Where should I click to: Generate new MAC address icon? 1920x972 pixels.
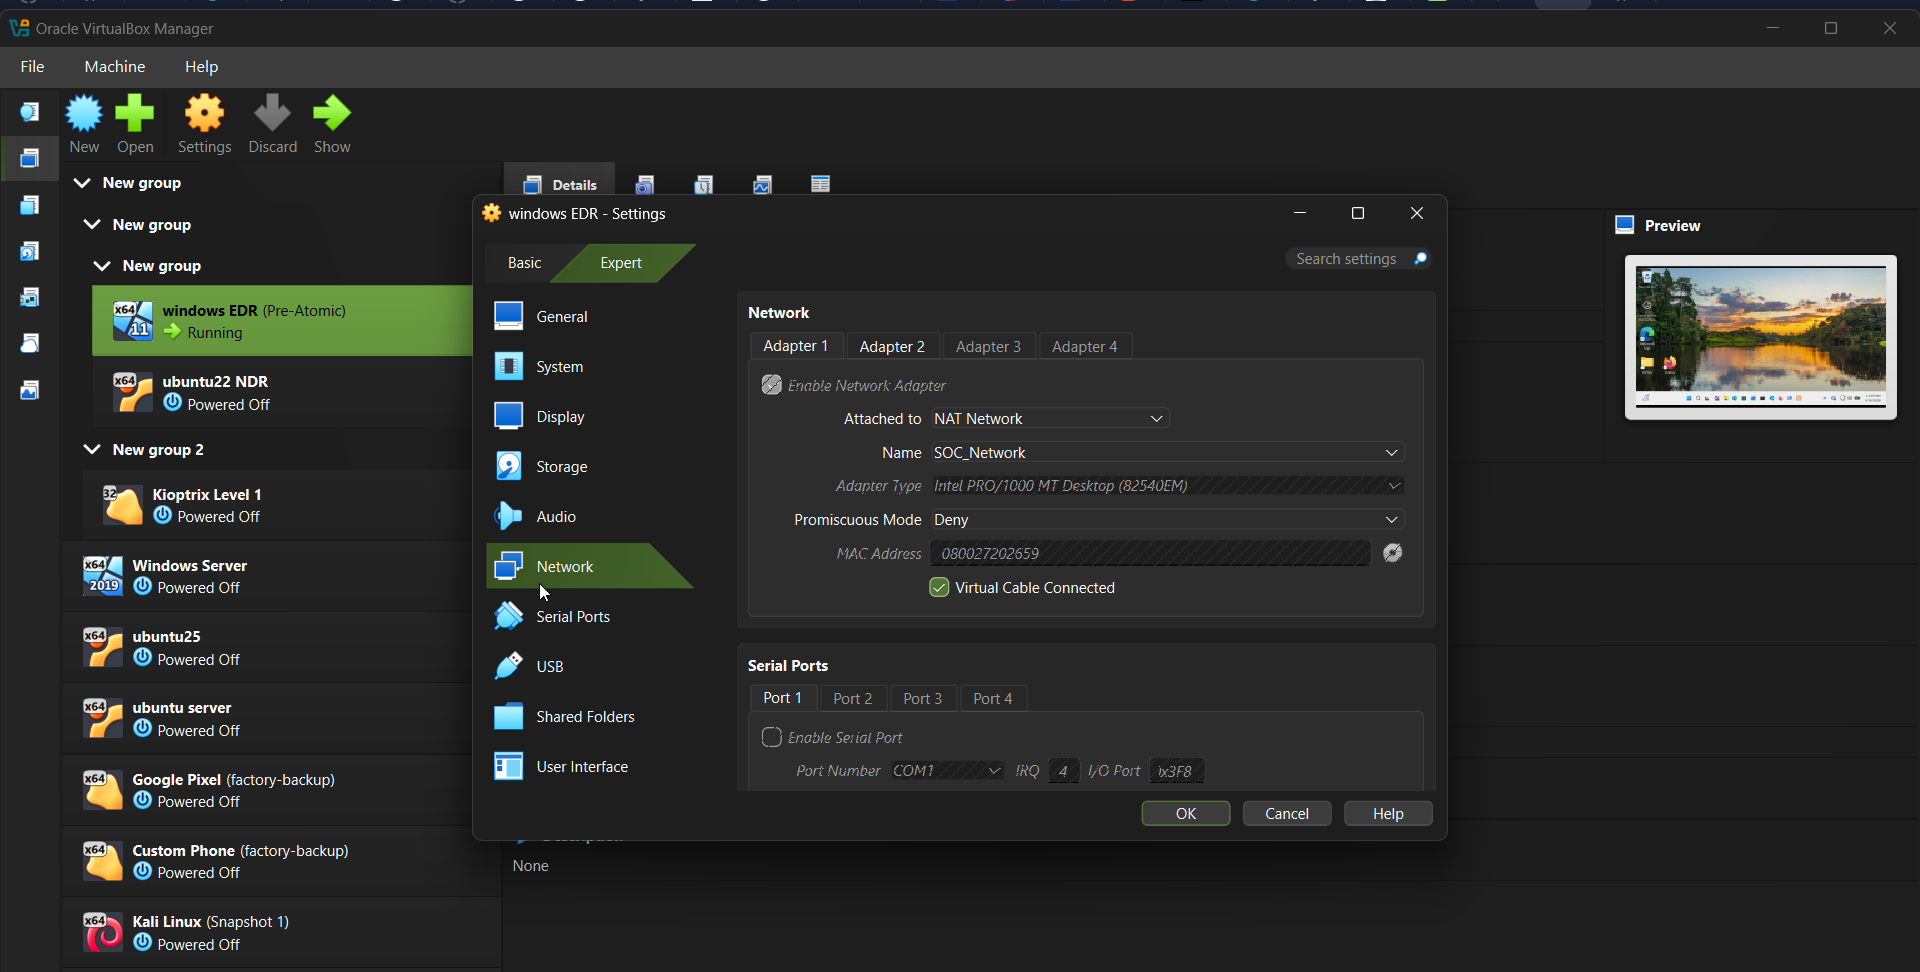1392,553
